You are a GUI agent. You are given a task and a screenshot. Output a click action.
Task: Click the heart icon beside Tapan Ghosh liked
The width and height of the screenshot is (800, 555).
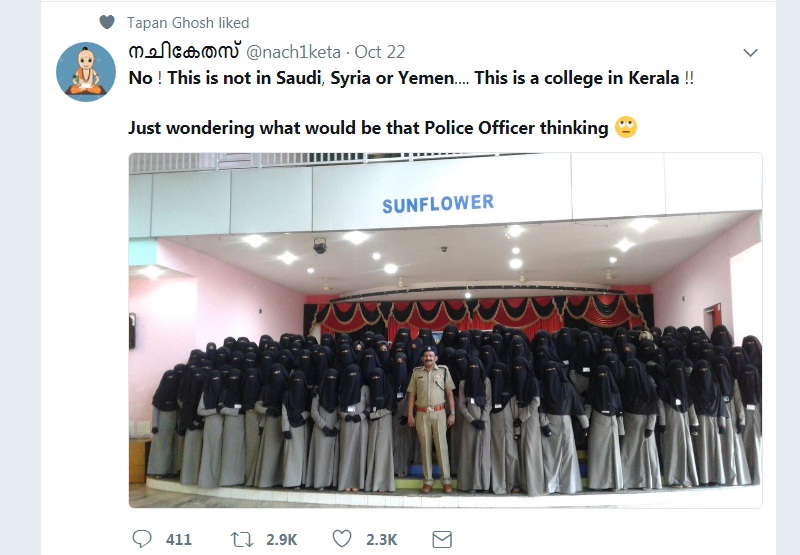tap(107, 22)
